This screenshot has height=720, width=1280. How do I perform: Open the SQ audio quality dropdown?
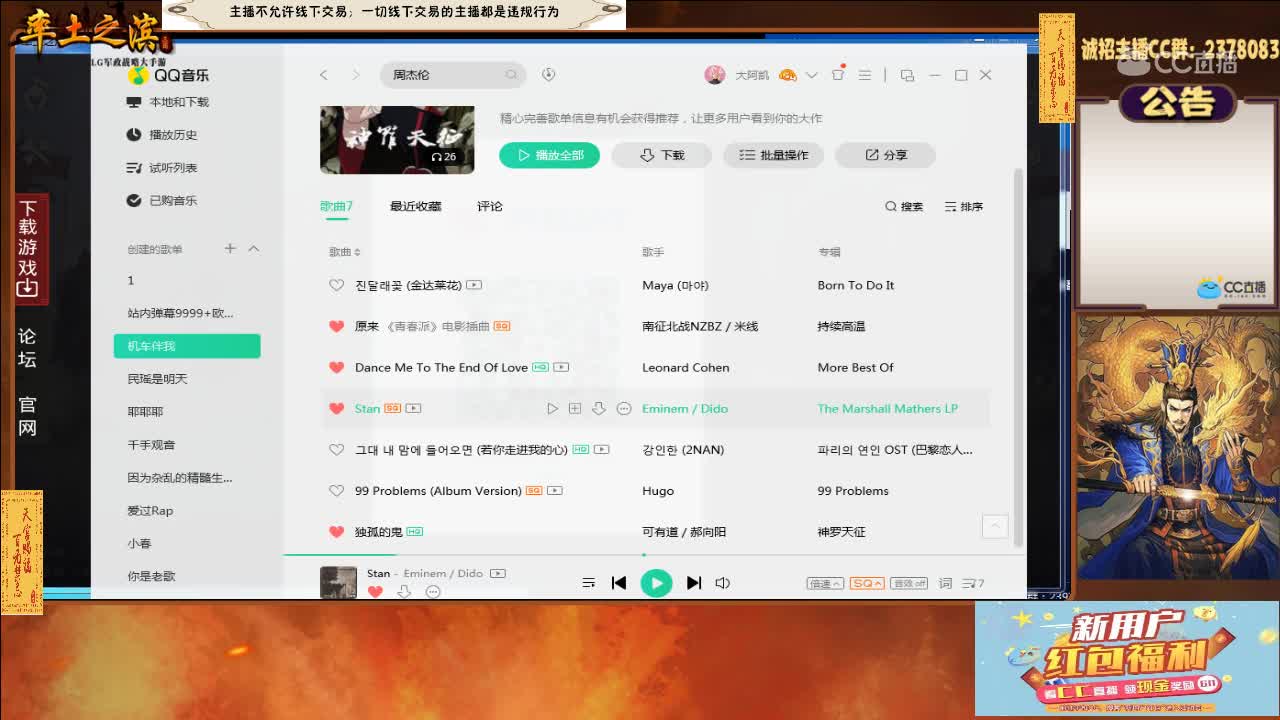867,583
